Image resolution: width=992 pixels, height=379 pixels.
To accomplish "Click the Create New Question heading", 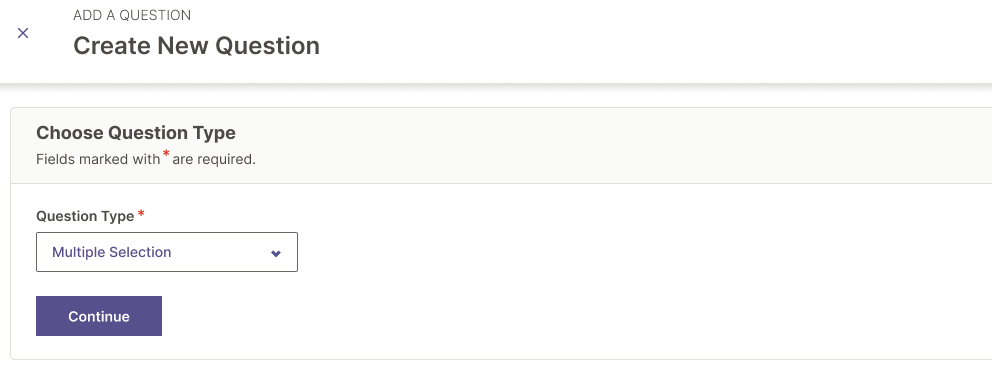I will tap(196, 46).
